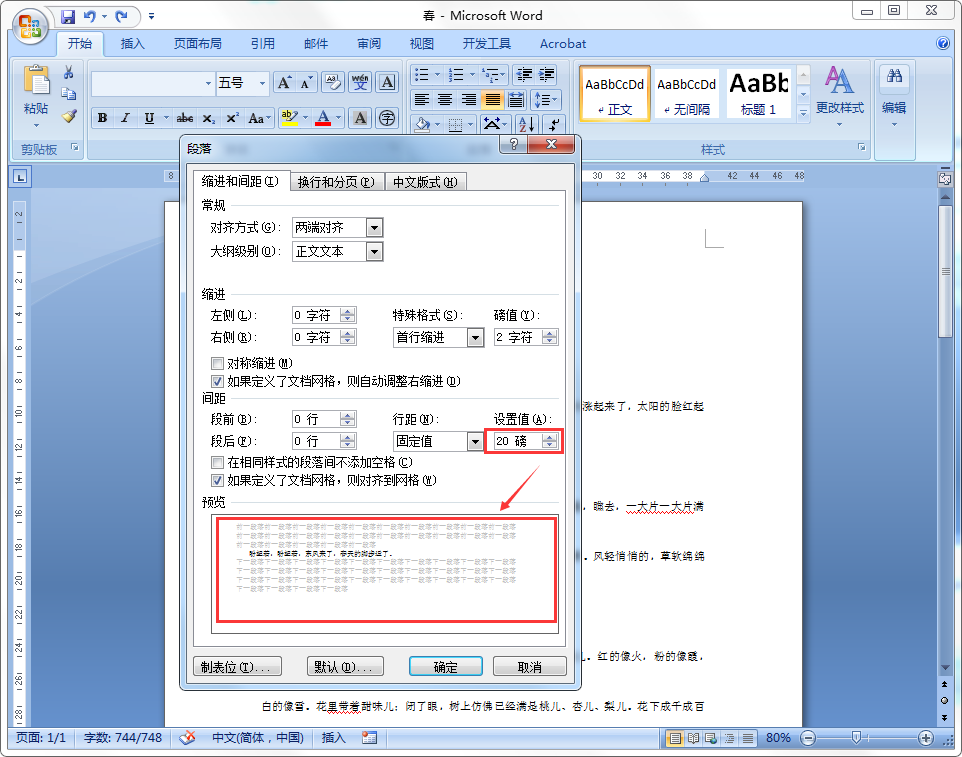The image size is (962, 757).
Task: Open 特殊格式 first-line indent dropdown
Action: [x=475, y=337]
